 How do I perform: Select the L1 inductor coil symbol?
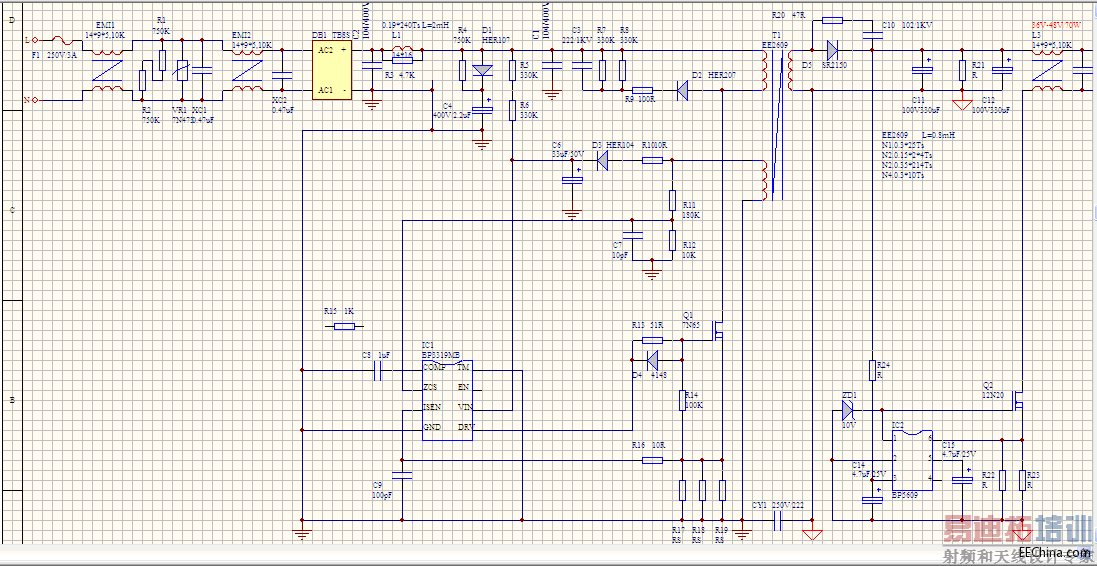[x=402, y=49]
